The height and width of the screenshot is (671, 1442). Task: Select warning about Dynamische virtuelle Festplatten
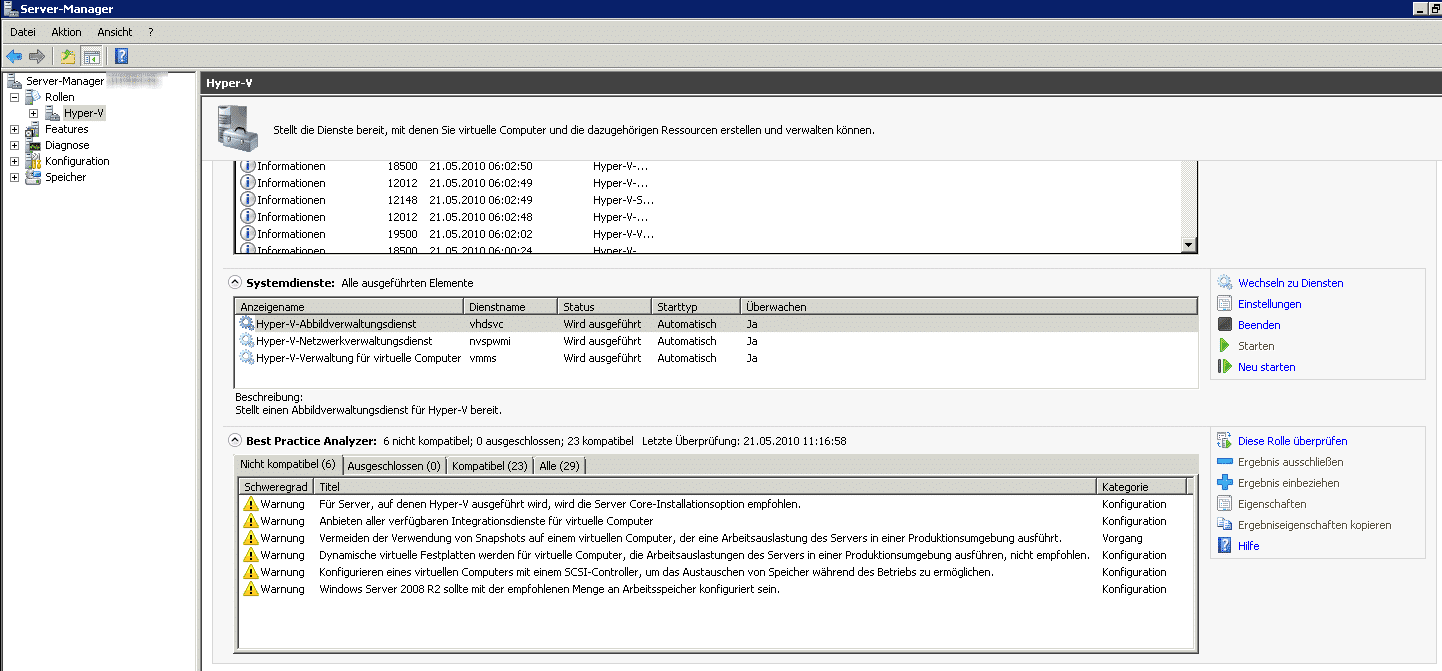coord(716,555)
